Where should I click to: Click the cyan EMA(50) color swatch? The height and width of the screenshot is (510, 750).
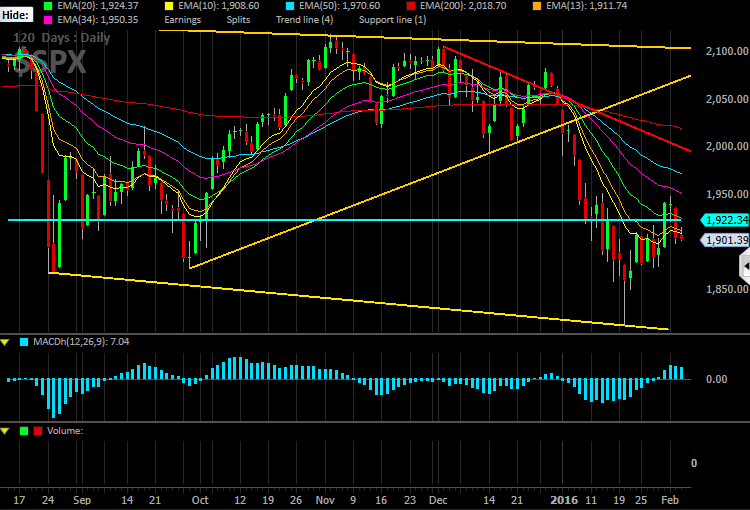(x=290, y=6)
